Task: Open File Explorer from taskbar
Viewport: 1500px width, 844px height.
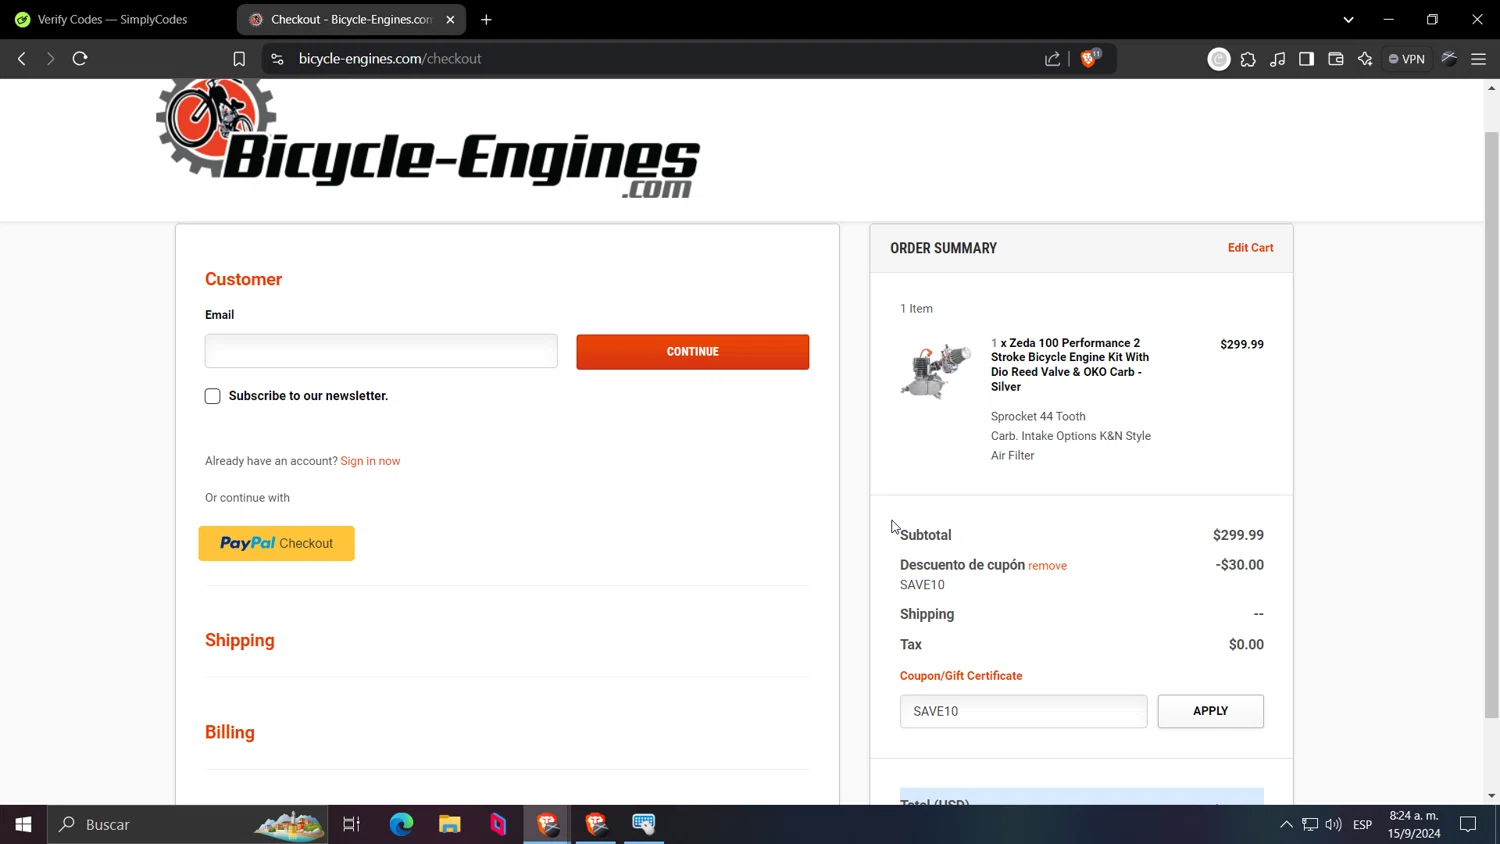Action: coord(450,824)
